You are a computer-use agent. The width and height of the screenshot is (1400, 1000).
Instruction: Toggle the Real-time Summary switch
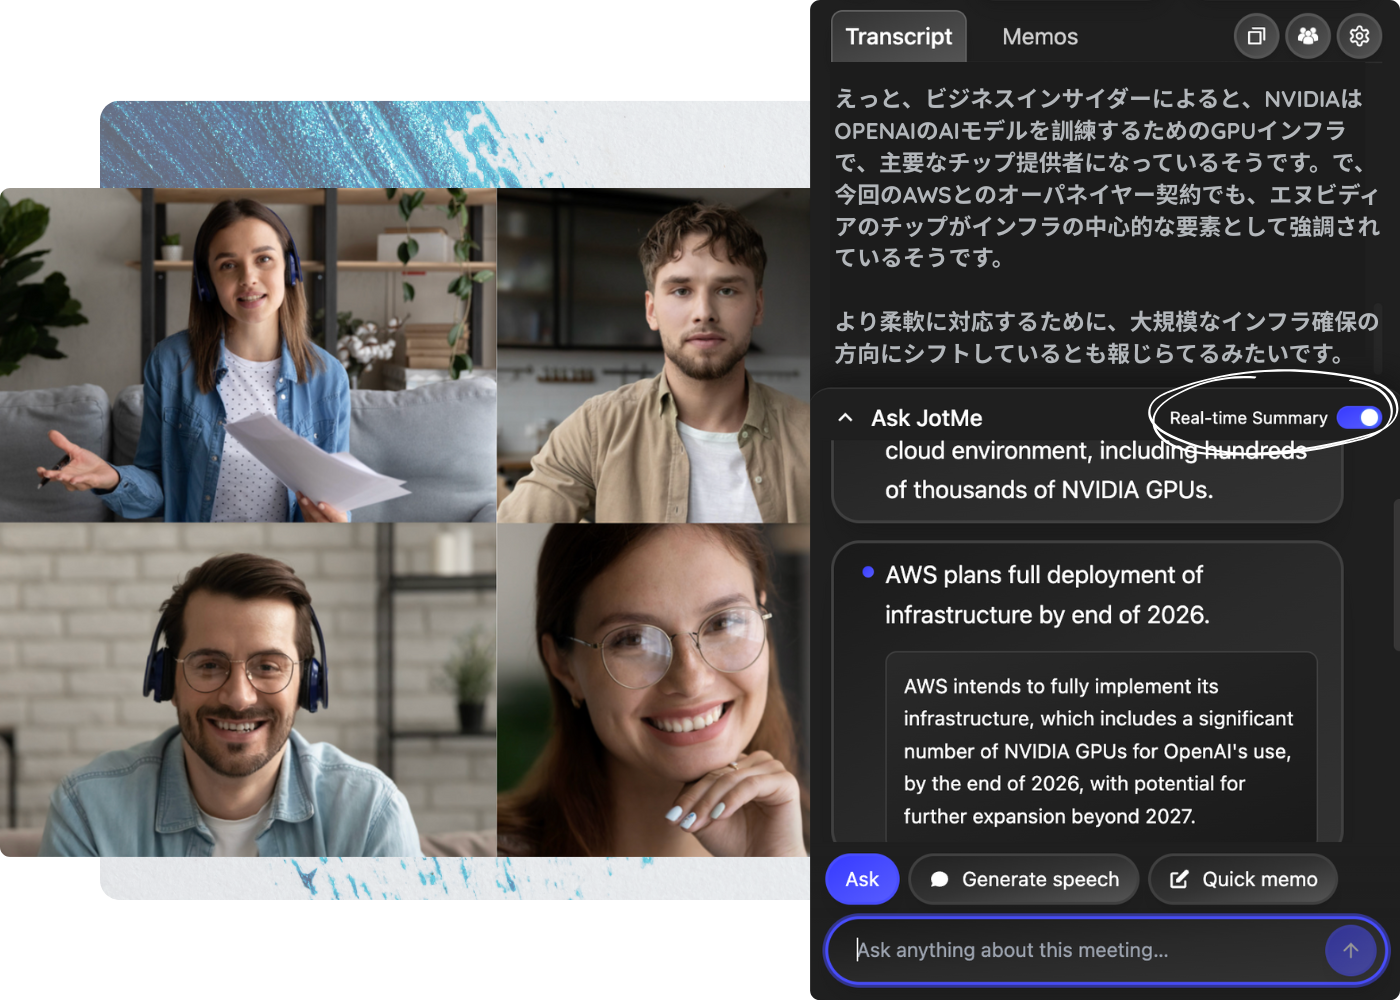1359,417
